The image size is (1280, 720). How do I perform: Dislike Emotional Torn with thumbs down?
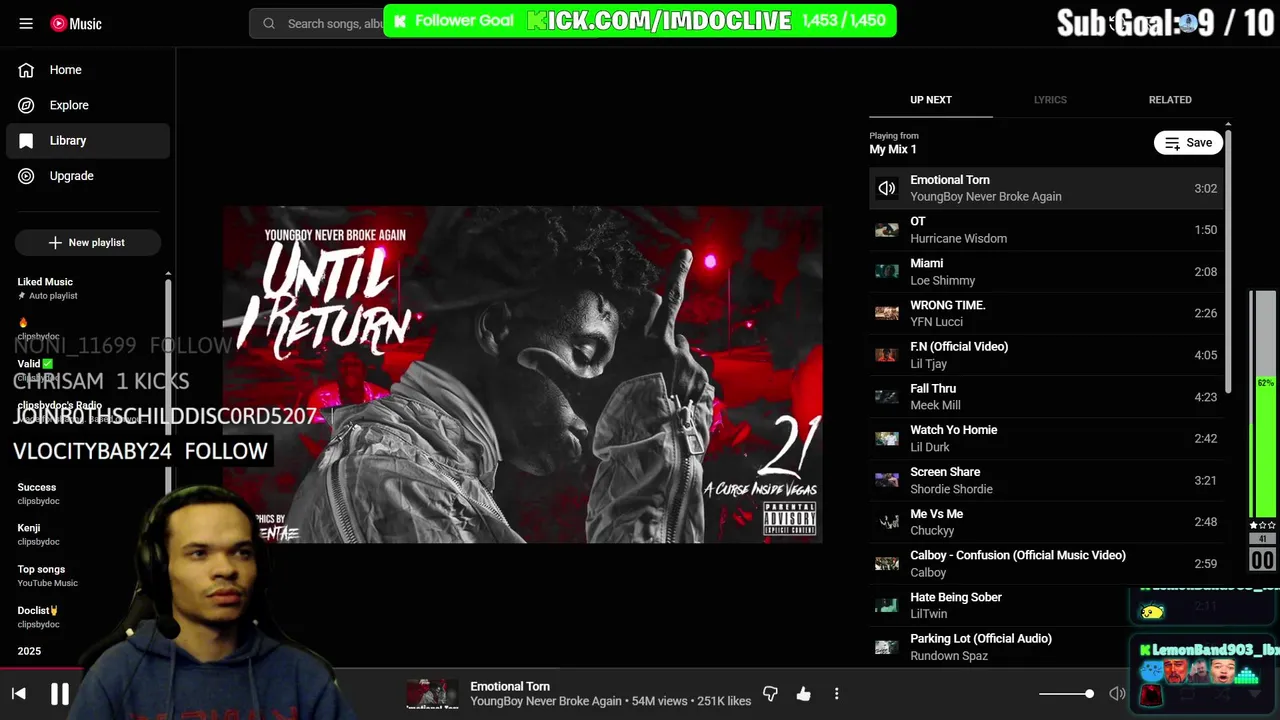coord(770,693)
